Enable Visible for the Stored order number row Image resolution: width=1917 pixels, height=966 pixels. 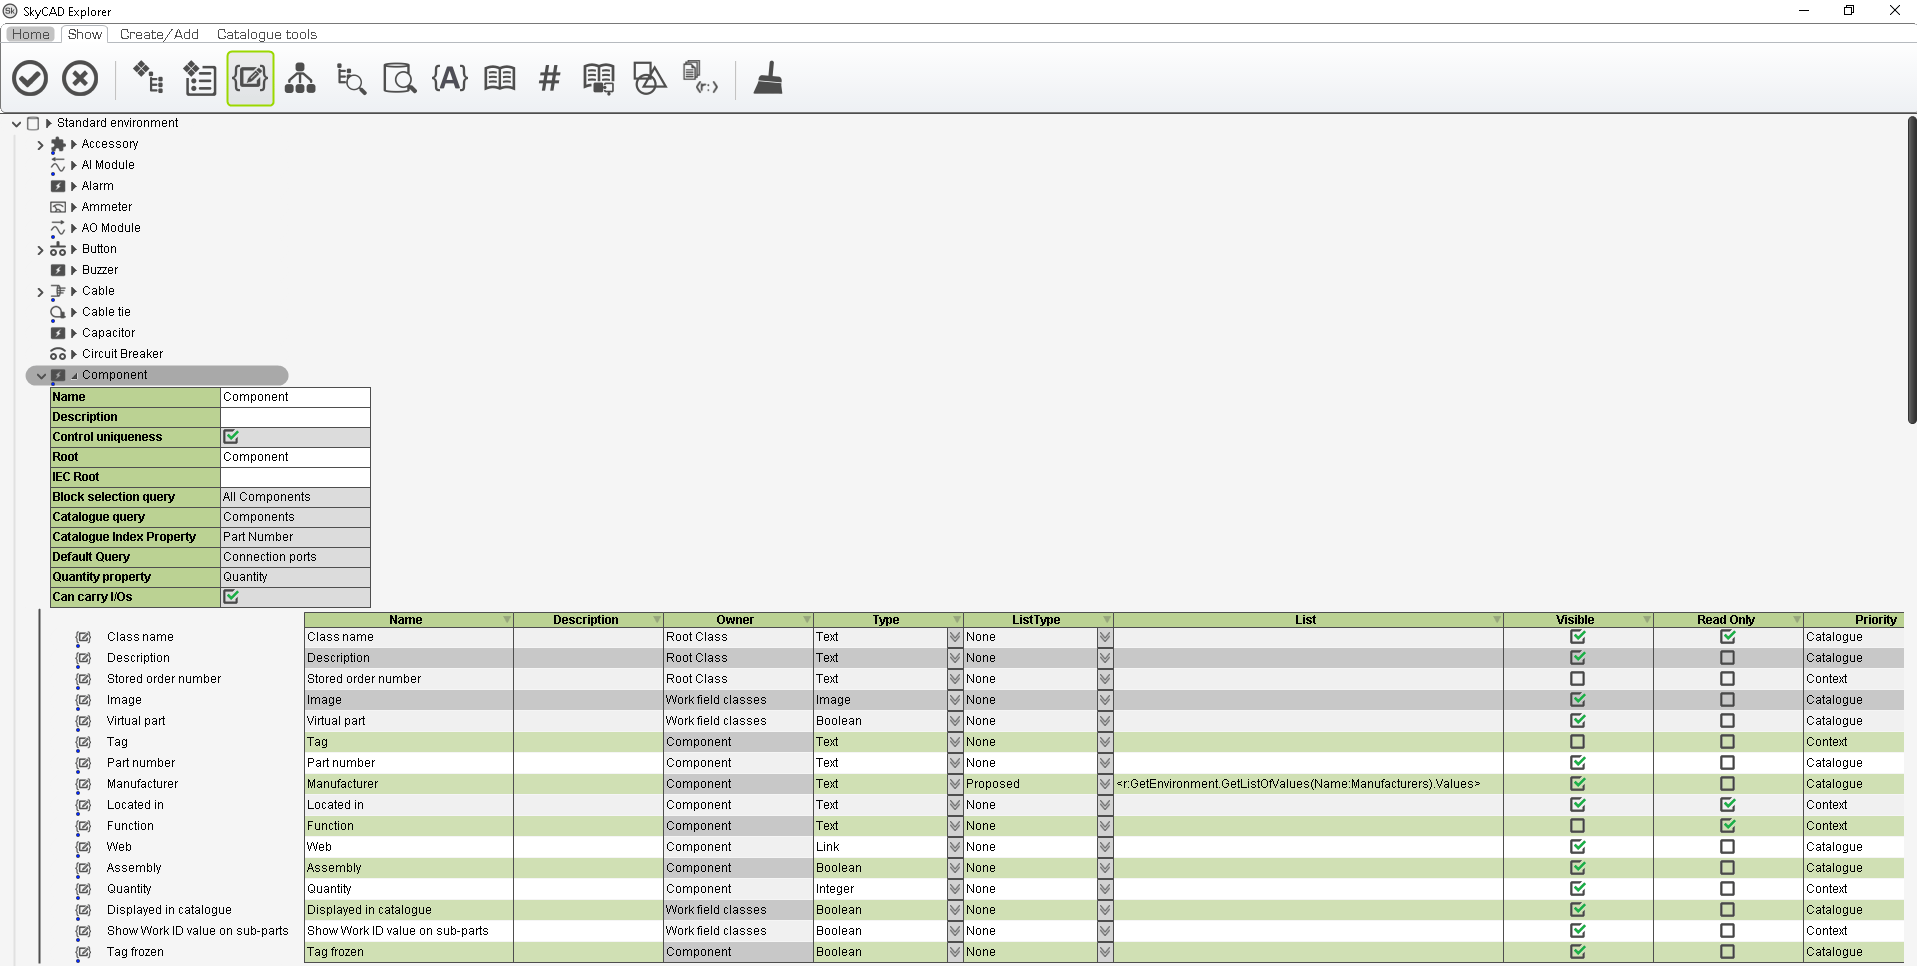[x=1577, y=678]
